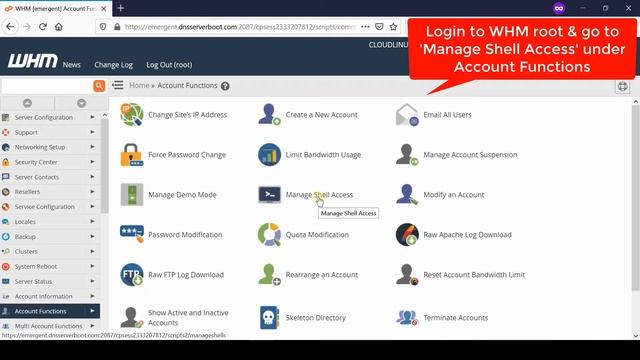640x360 pixels.
Task: Expand the Backup sidebar section
Action: pos(50,236)
